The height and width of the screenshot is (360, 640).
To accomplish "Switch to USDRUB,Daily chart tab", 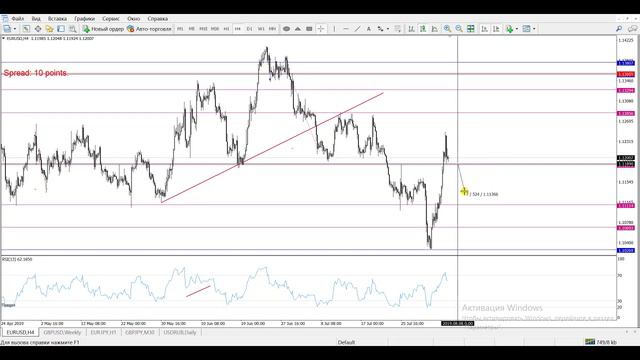I will tap(180, 333).
